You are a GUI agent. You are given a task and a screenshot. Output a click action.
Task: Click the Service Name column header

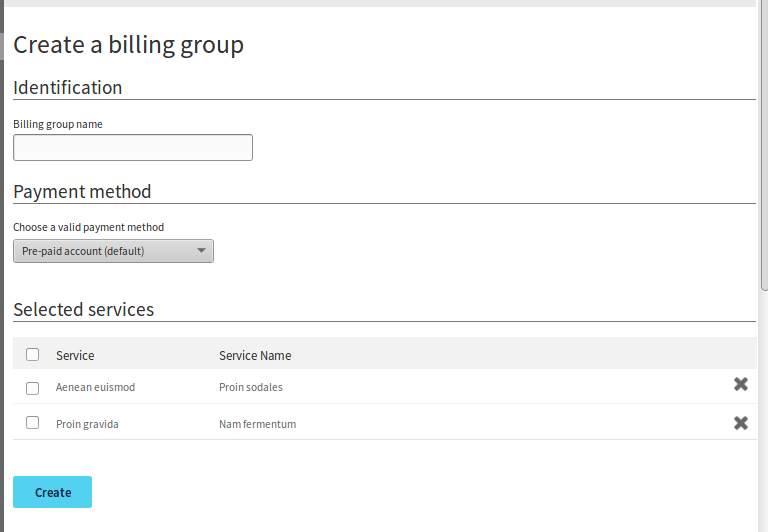point(255,355)
